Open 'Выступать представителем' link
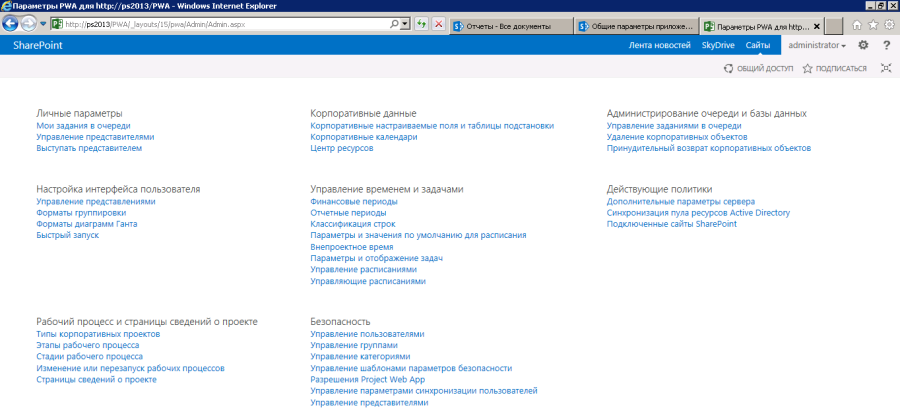The width and height of the screenshot is (900, 414). tap(89, 148)
